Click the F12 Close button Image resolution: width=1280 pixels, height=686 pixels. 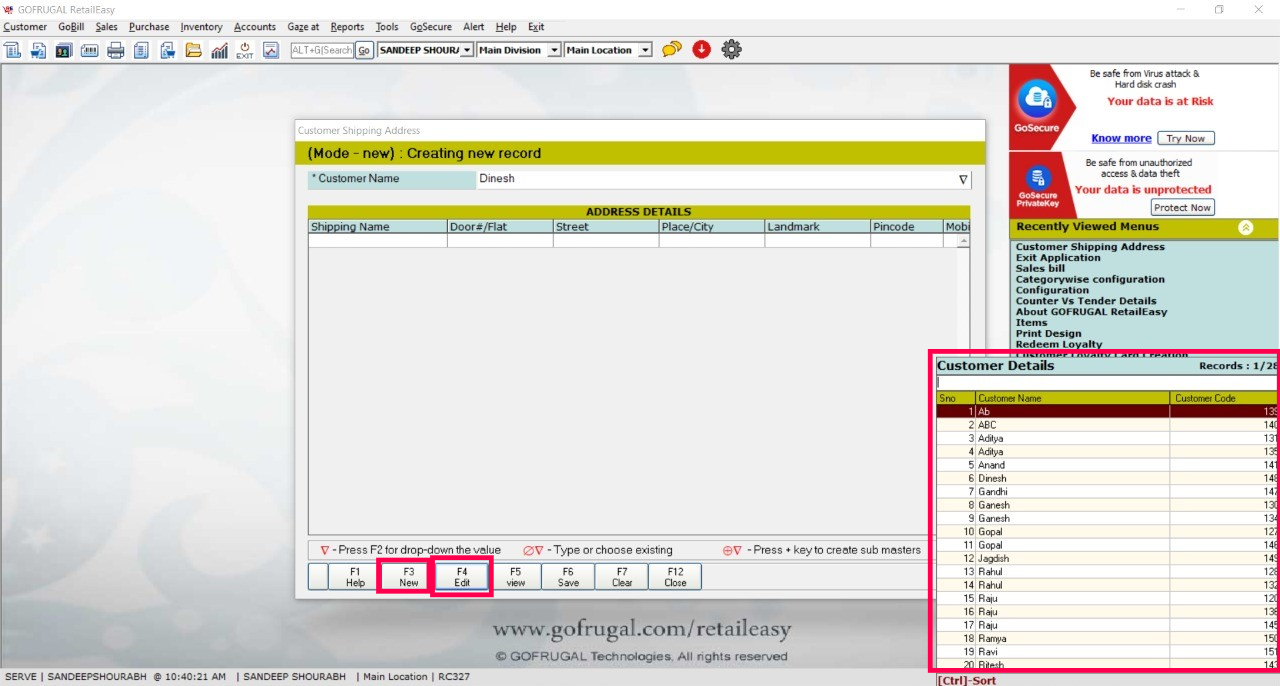pyautogui.click(x=675, y=577)
